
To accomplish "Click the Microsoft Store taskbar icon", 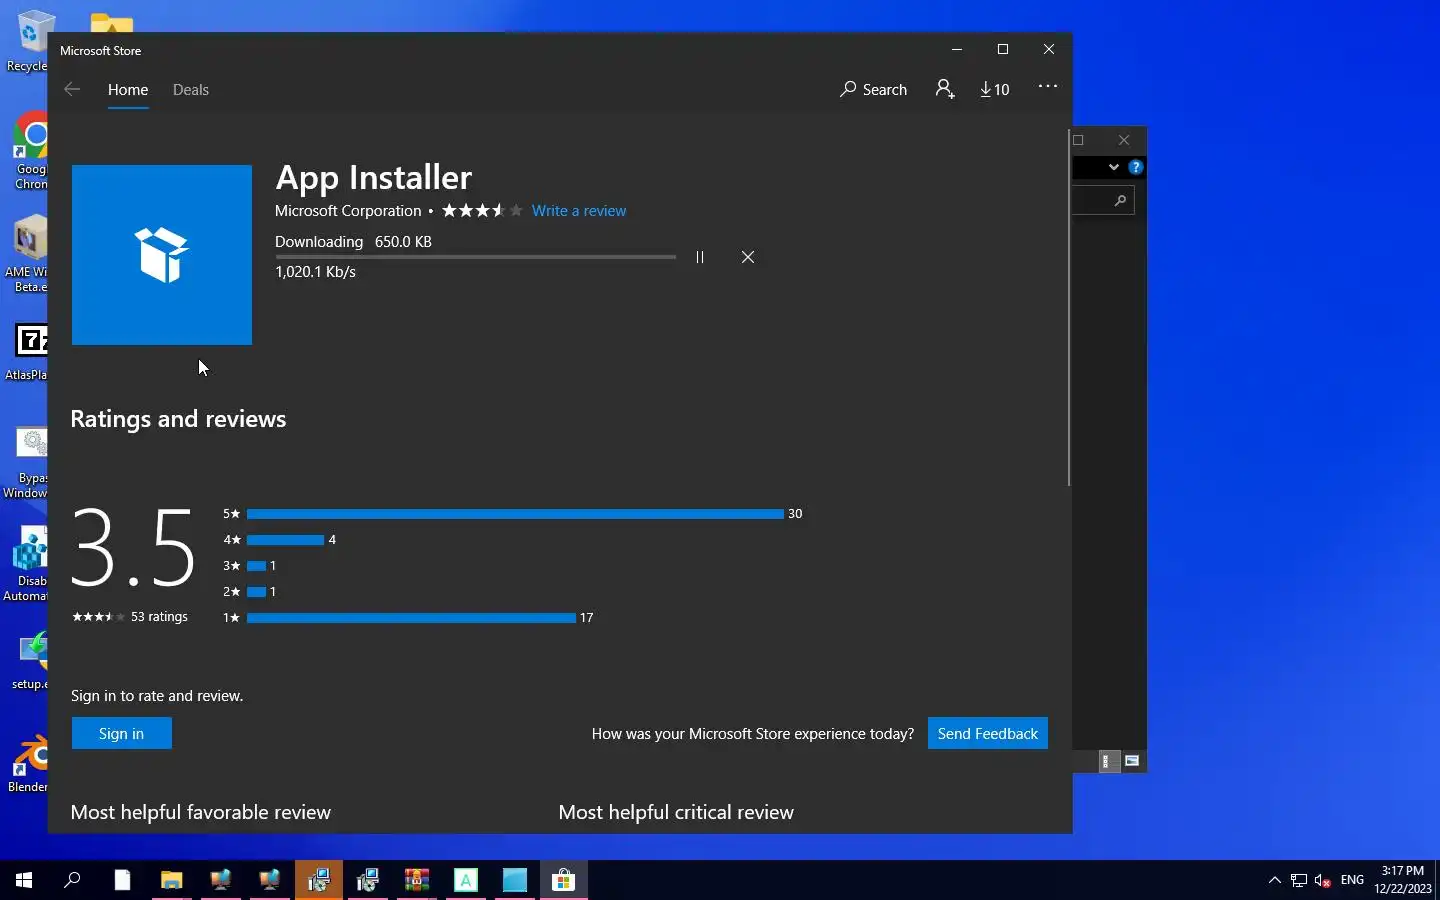I will point(564,880).
